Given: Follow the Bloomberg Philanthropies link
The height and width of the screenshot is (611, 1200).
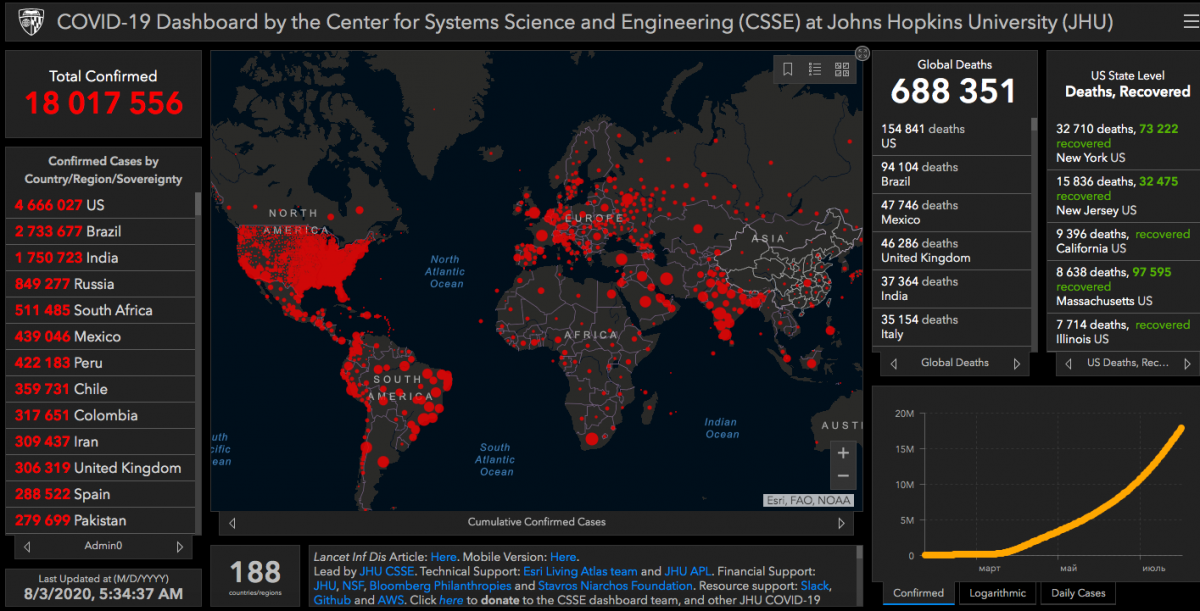Looking at the screenshot, I should click(x=440, y=585).
